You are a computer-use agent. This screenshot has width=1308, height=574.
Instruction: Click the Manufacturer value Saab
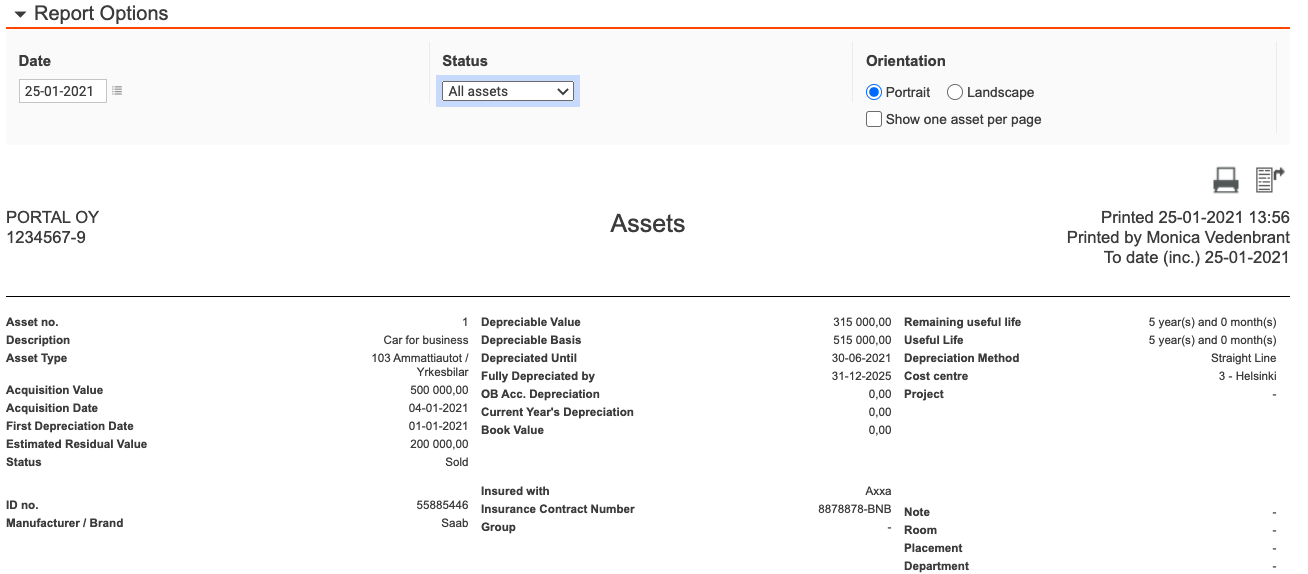tap(454, 523)
